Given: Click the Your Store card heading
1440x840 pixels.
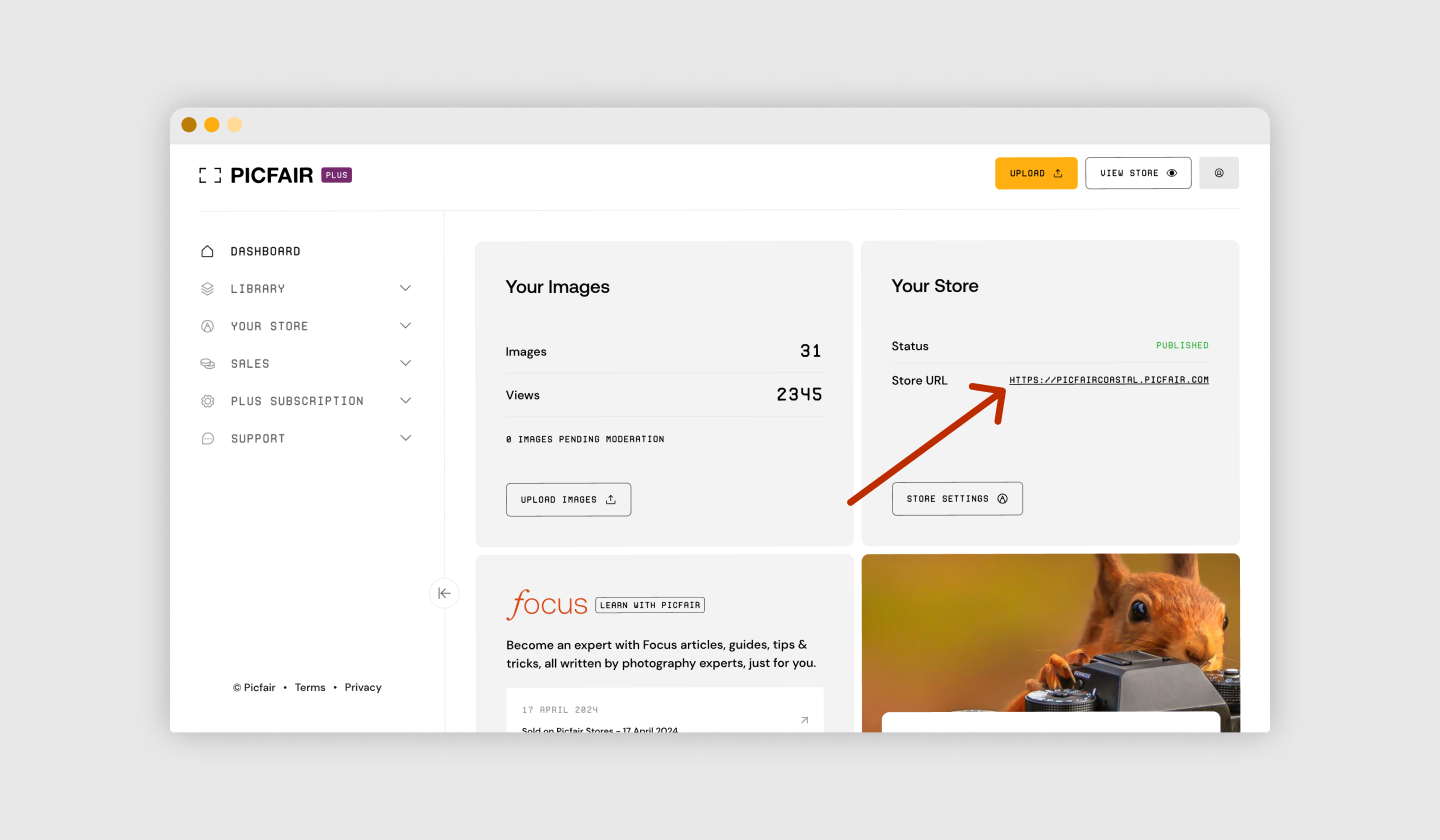Looking at the screenshot, I should click(x=935, y=286).
